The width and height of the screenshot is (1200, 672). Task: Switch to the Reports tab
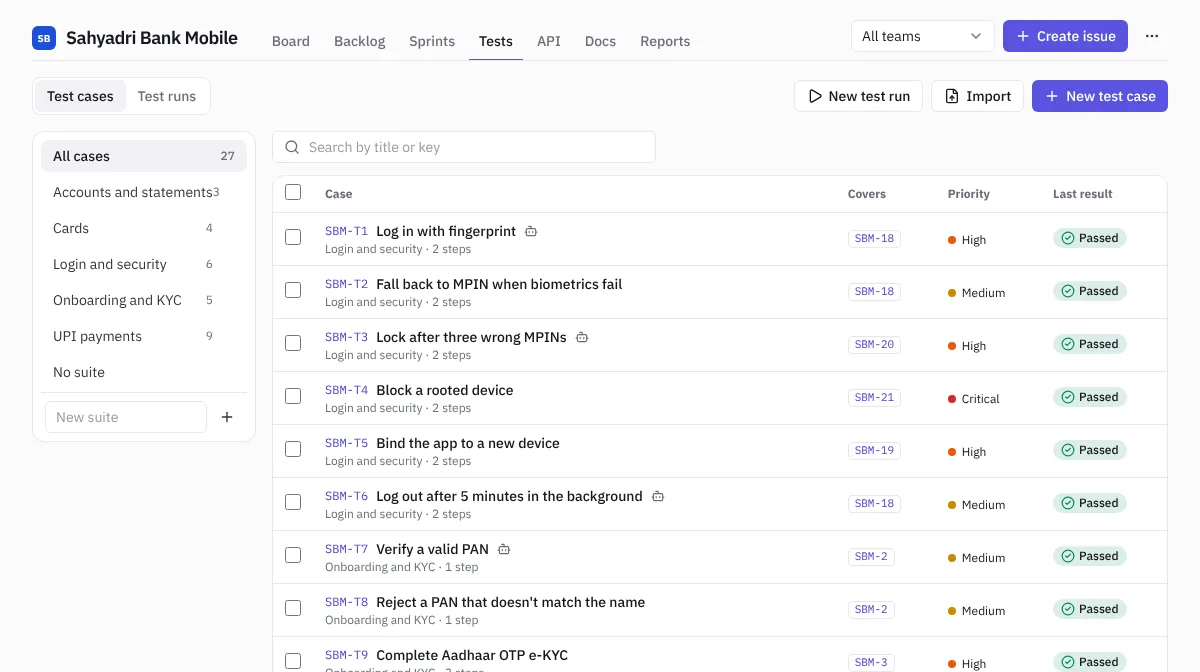point(665,41)
